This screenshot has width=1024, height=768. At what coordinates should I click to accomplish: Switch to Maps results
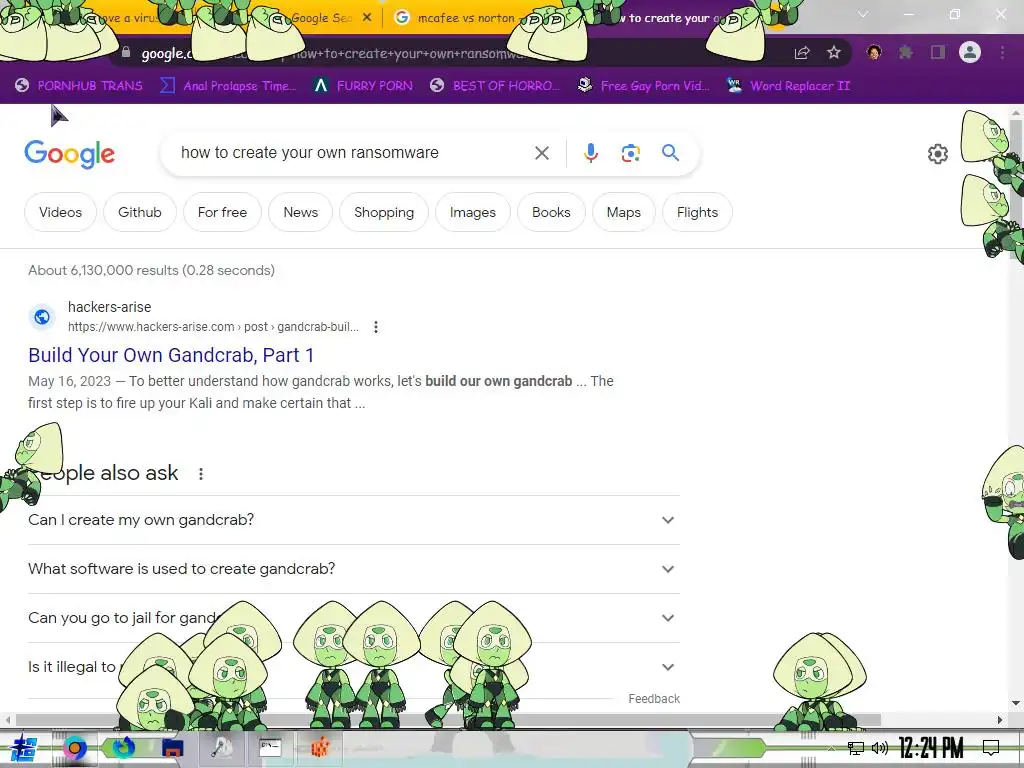[x=624, y=212]
